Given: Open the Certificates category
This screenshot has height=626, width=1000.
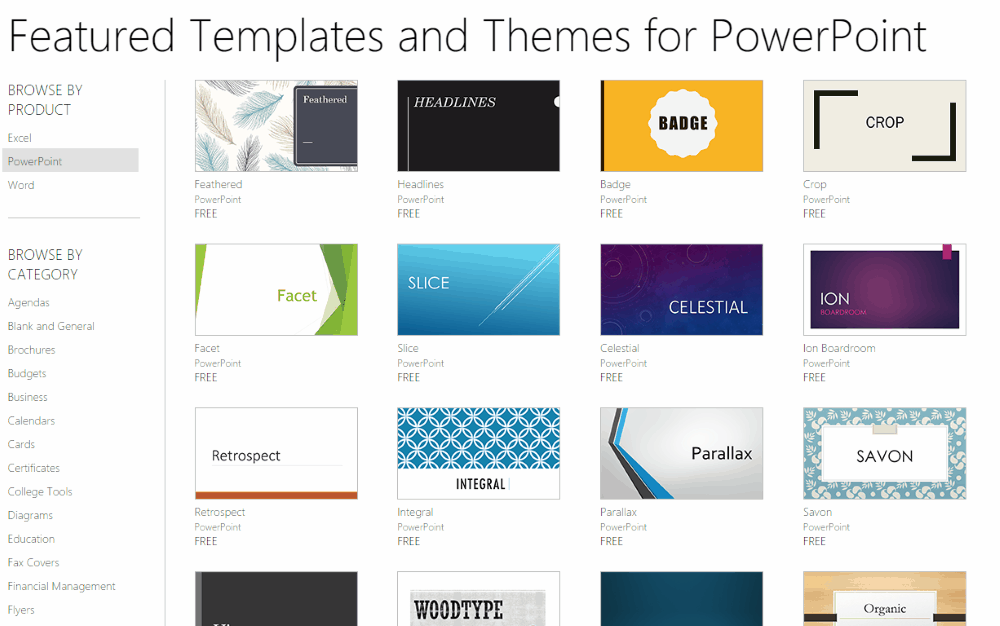Looking at the screenshot, I should (34, 467).
